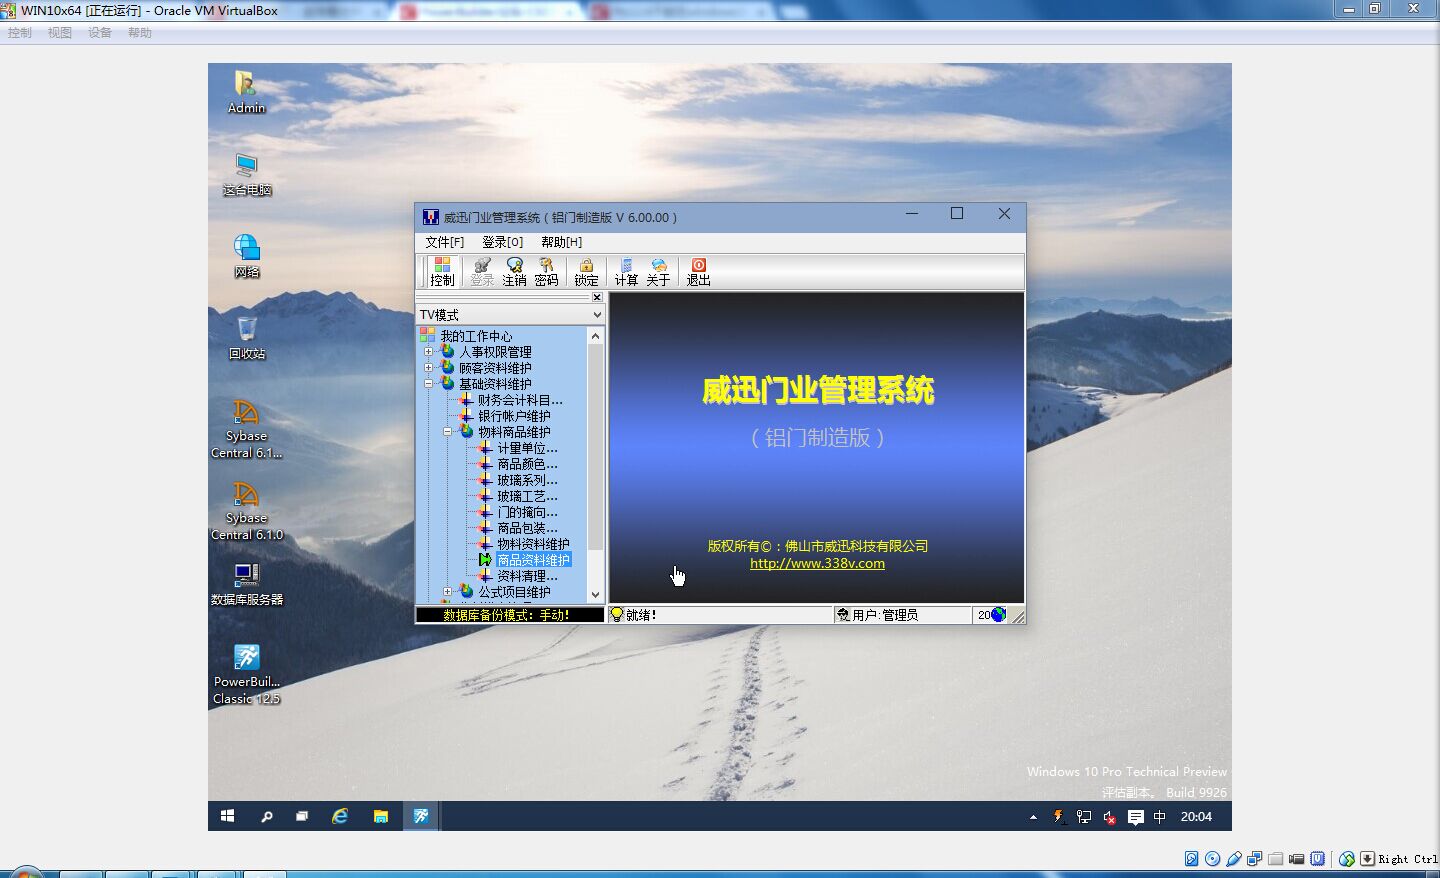The height and width of the screenshot is (878, 1440).
Task: Click the network tray icon
Action: [1083, 817]
